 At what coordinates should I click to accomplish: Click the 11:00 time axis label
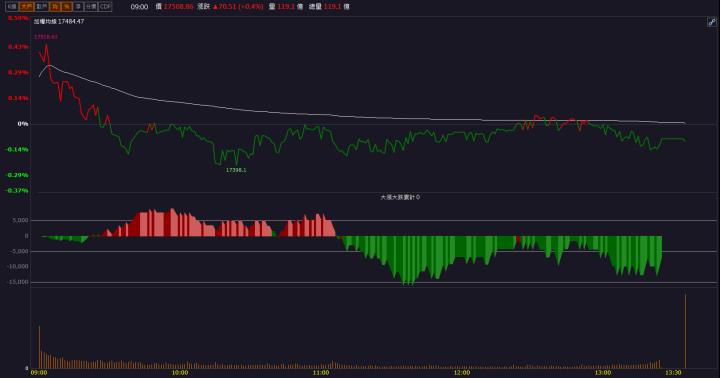[x=321, y=372]
